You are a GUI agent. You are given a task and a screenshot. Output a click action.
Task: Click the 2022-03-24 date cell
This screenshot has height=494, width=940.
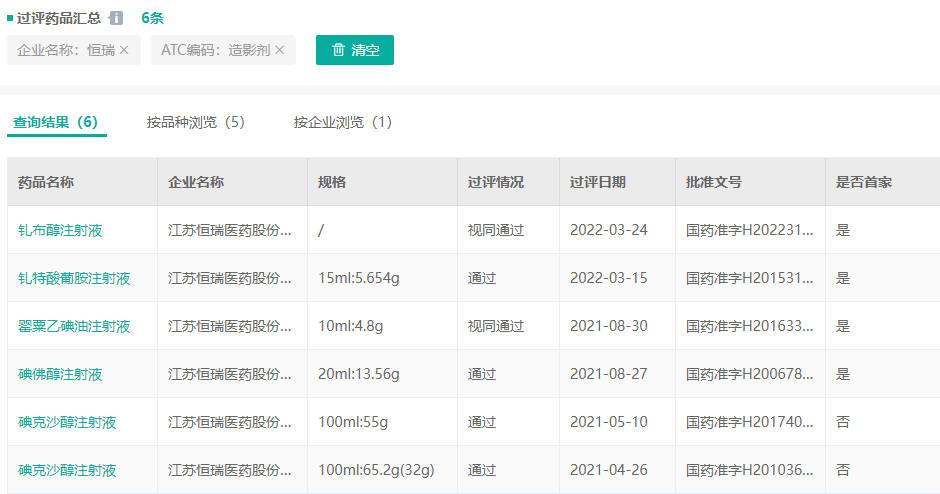pyautogui.click(x=608, y=230)
